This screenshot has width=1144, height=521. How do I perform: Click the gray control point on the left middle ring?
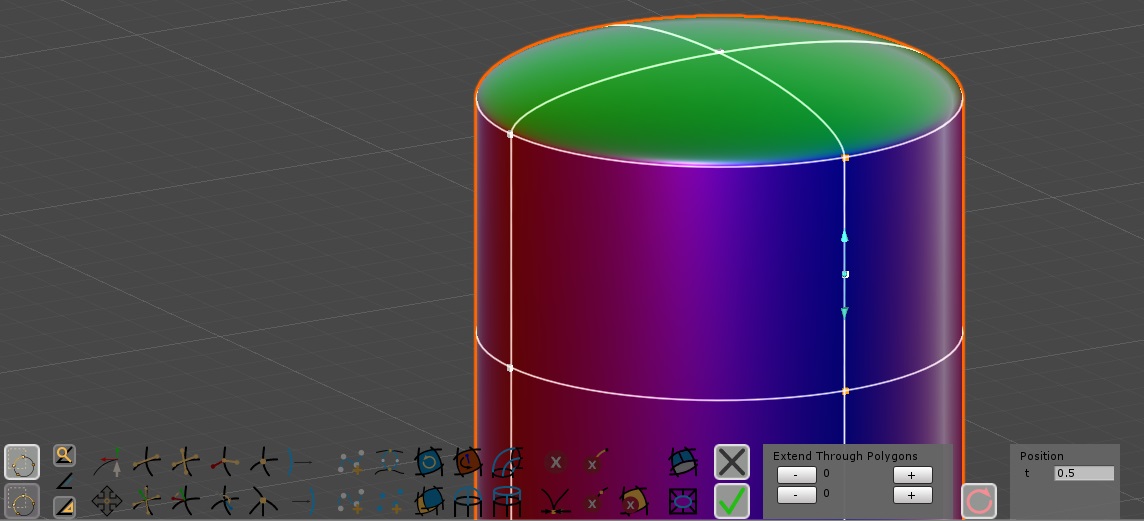(510, 368)
